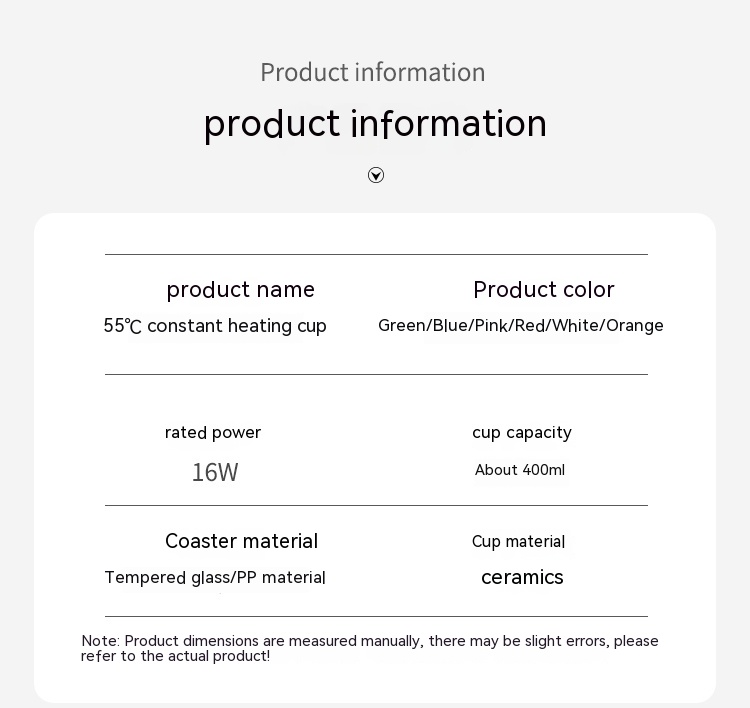750x708 pixels.
Task: Select the "Product color" label
Action: pyautogui.click(x=543, y=290)
